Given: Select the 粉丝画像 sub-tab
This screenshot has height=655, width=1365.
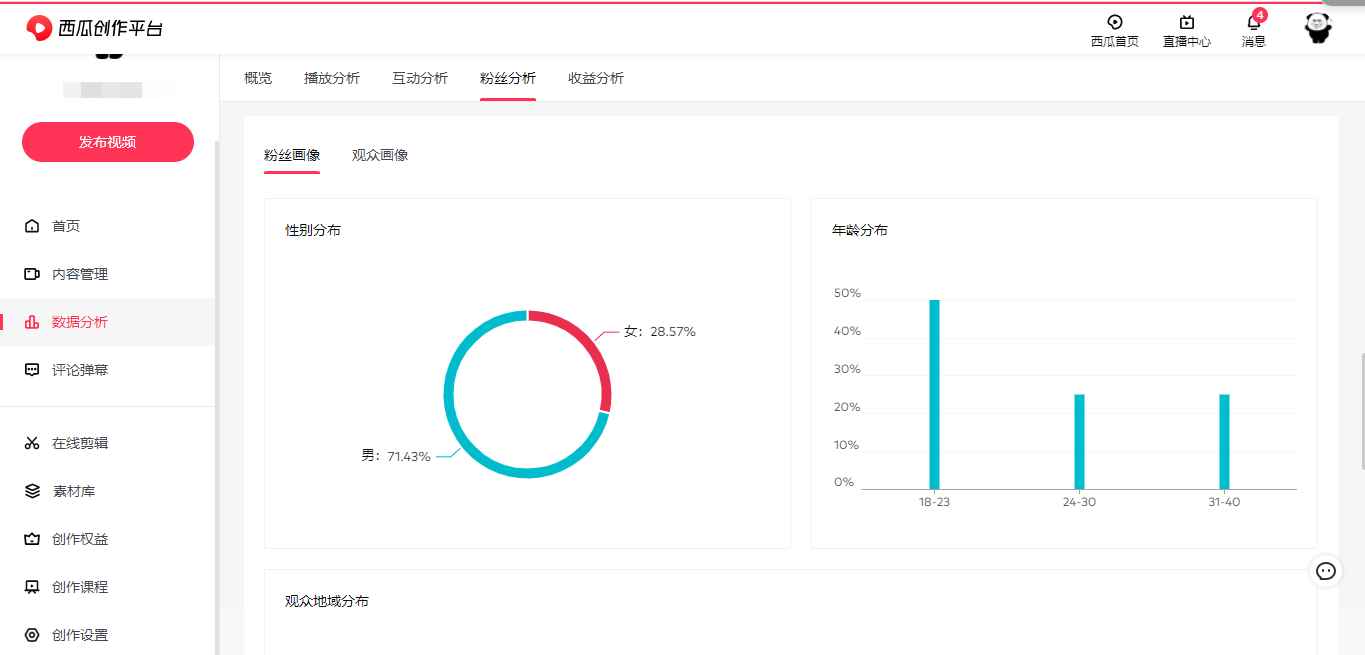Looking at the screenshot, I should (x=292, y=155).
